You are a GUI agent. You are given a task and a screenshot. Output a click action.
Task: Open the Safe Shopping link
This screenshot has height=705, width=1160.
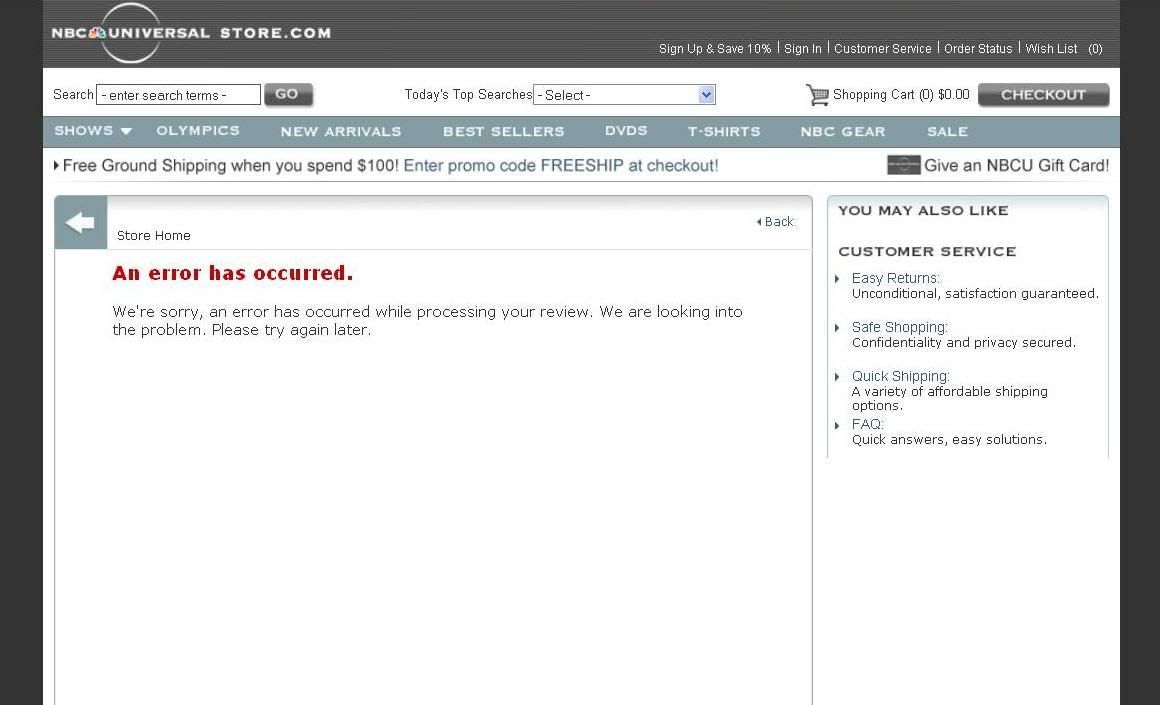click(x=900, y=327)
